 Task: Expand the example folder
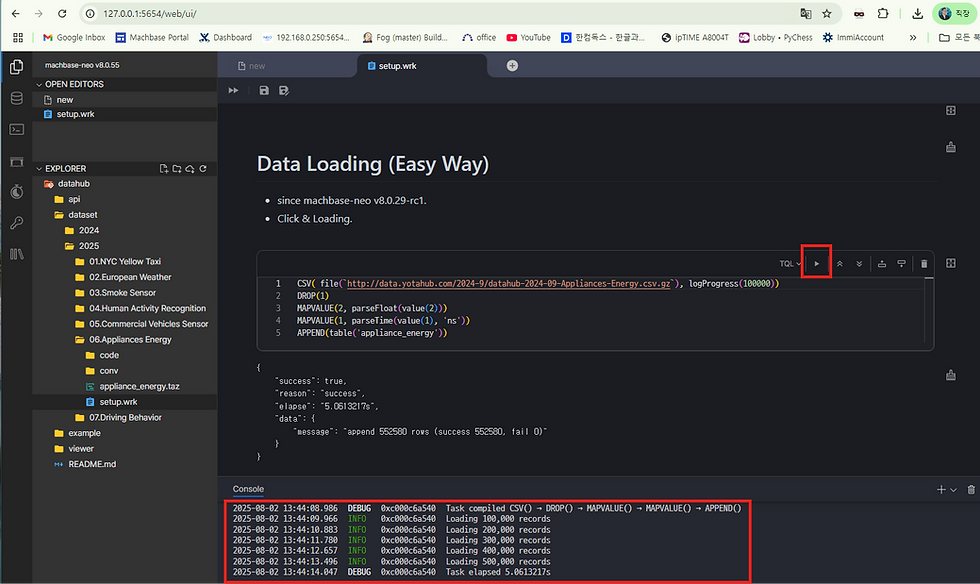point(125,434)
